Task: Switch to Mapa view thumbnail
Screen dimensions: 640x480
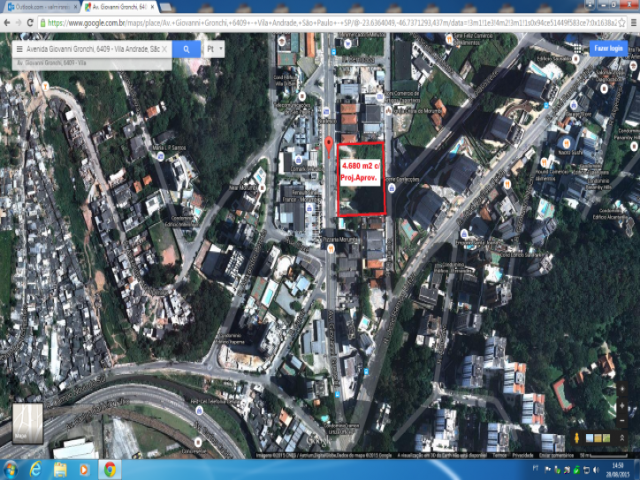Action: coord(27,423)
